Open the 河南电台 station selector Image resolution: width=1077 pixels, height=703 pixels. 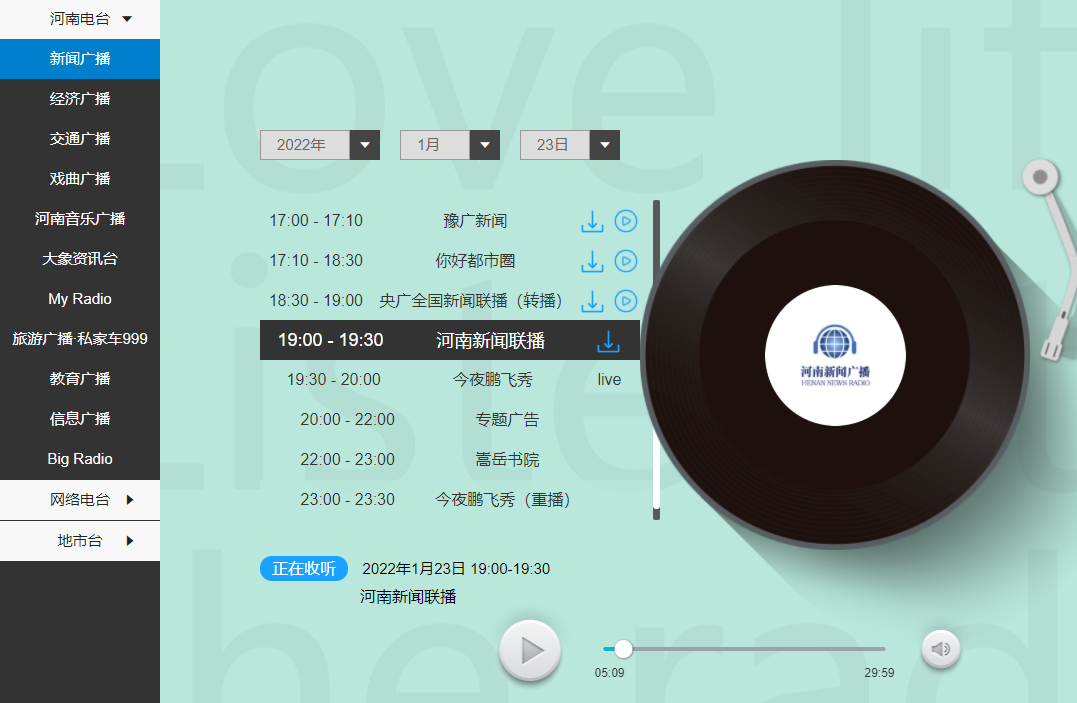pyautogui.click(x=80, y=18)
